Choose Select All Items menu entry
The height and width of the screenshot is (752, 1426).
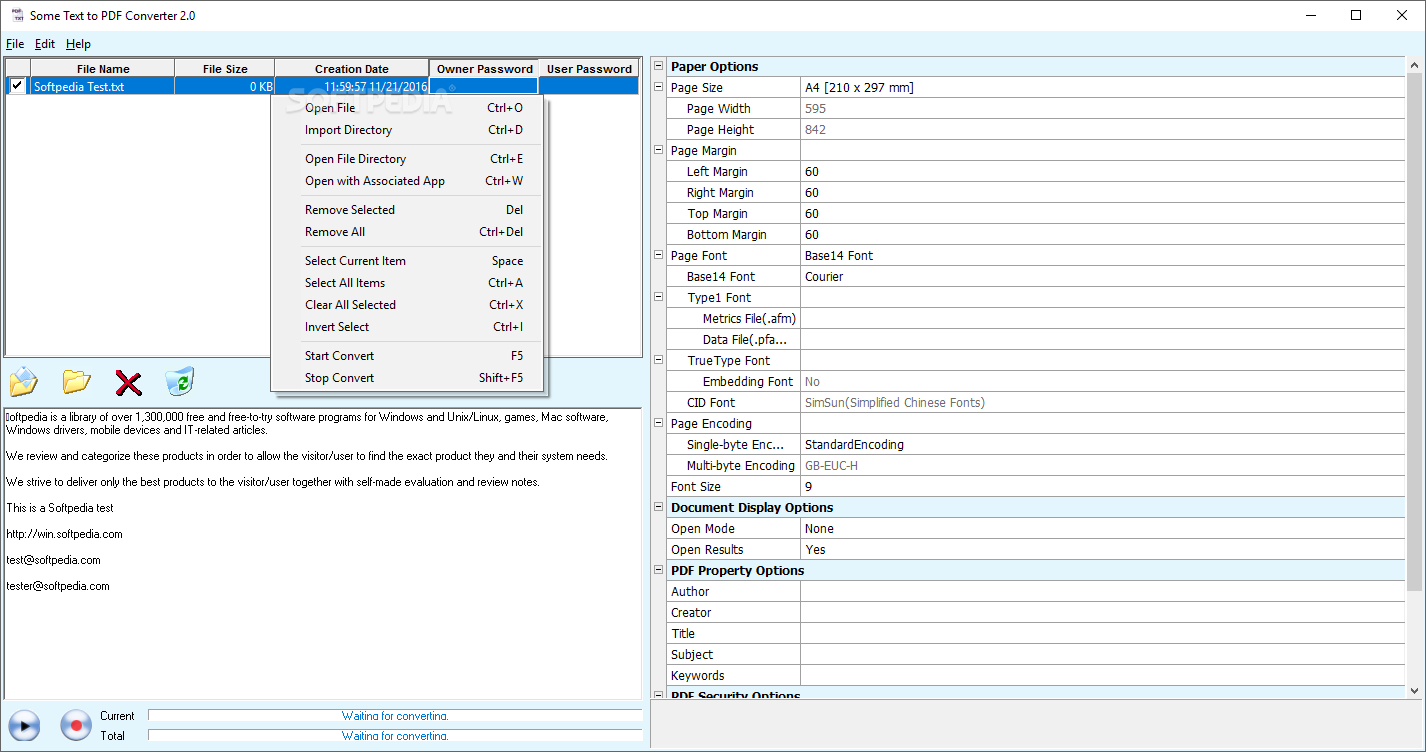click(407, 283)
